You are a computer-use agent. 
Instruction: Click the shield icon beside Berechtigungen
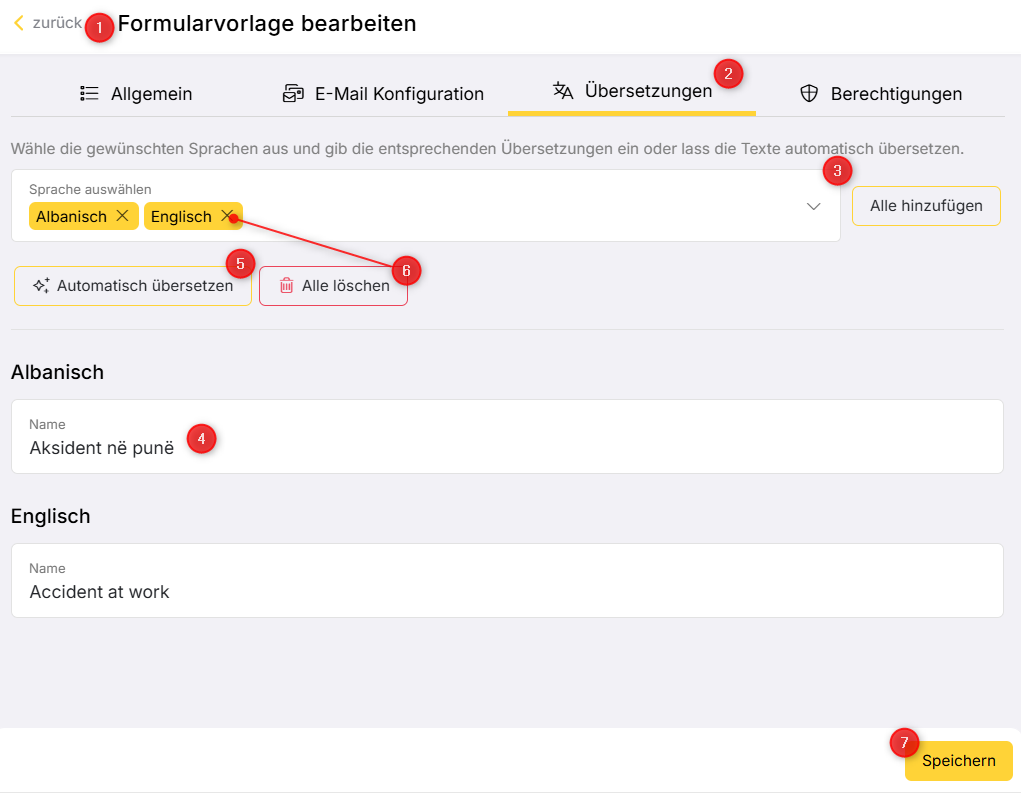(x=809, y=94)
